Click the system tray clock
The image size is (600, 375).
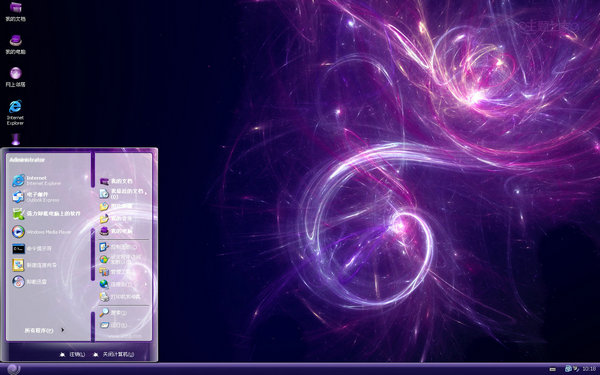589,368
